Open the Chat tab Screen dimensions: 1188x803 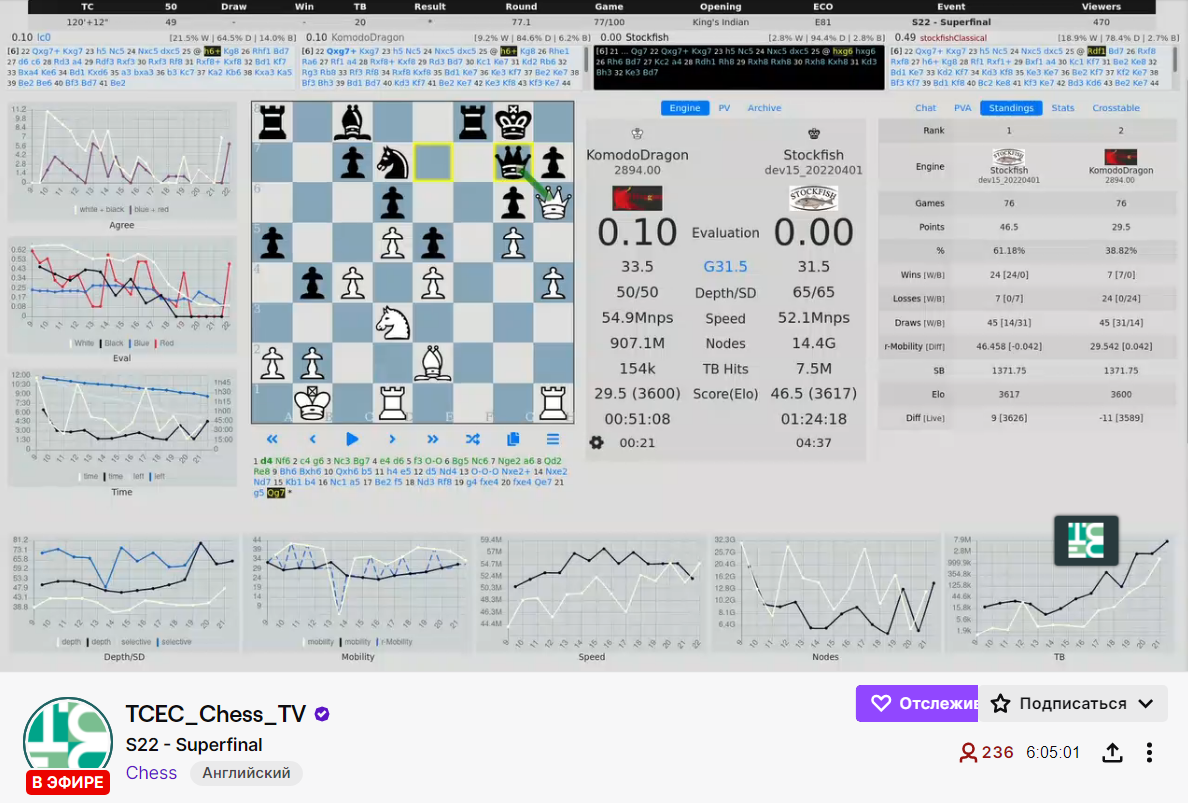pyautogui.click(x=925, y=108)
